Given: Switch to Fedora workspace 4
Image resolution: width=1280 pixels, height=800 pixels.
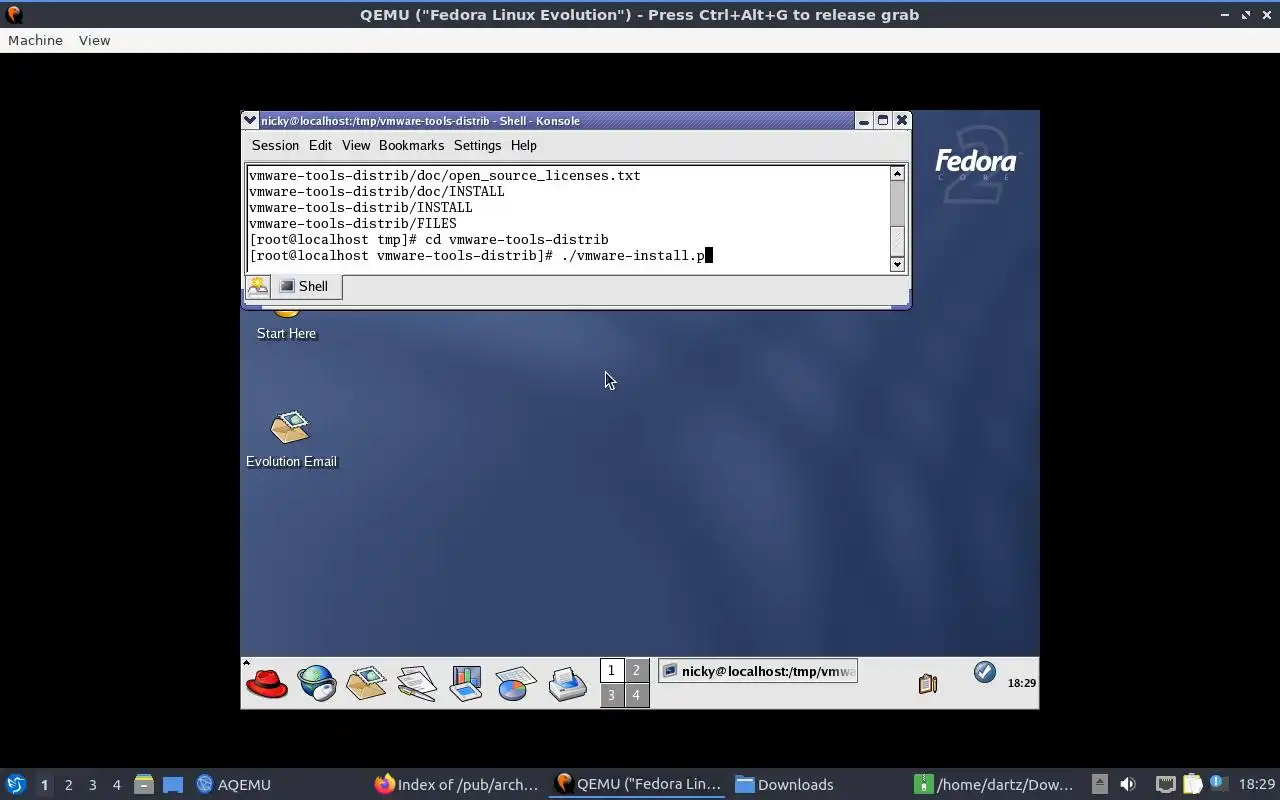Looking at the screenshot, I should 636,695.
